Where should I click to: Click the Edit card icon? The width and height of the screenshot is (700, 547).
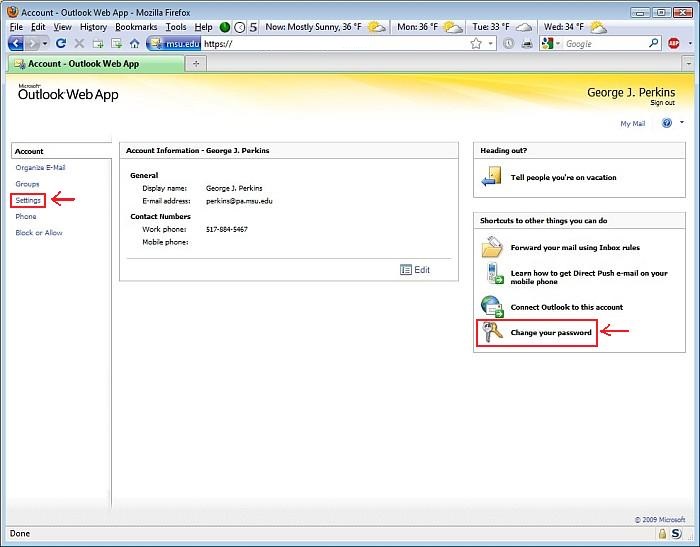pyautogui.click(x=405, y=270)
